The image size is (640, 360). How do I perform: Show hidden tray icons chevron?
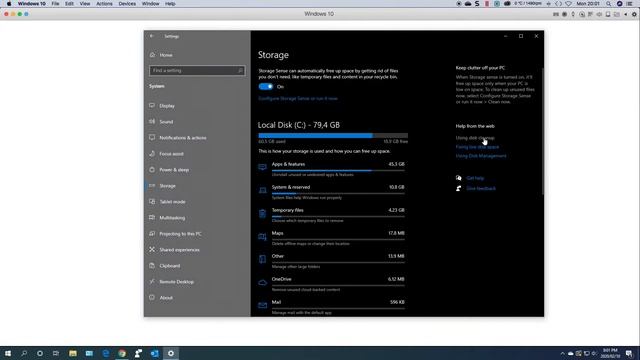pos(562,353)
